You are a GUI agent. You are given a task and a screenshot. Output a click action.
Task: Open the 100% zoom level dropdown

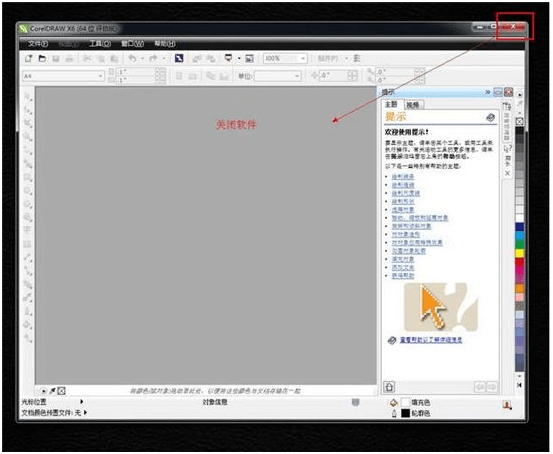coord(285,58)
